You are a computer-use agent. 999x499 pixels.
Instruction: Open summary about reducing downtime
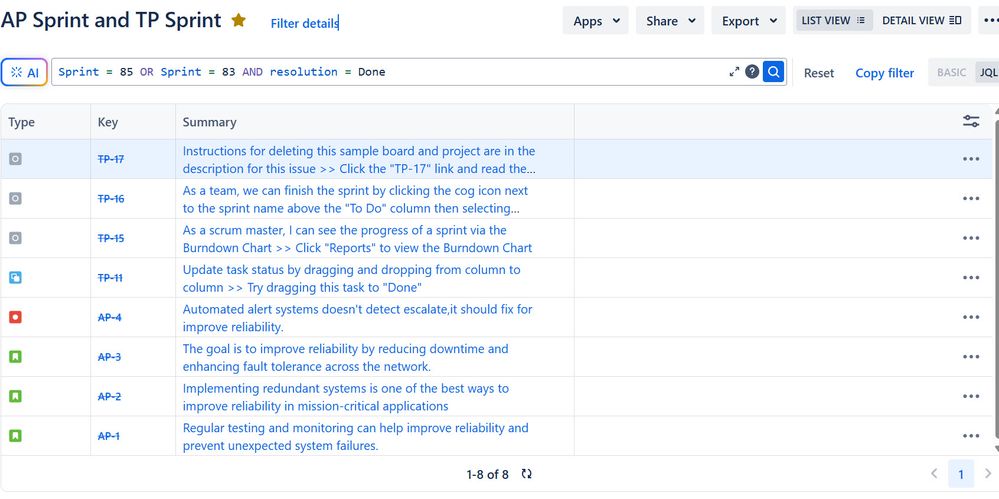coord(345,358)
